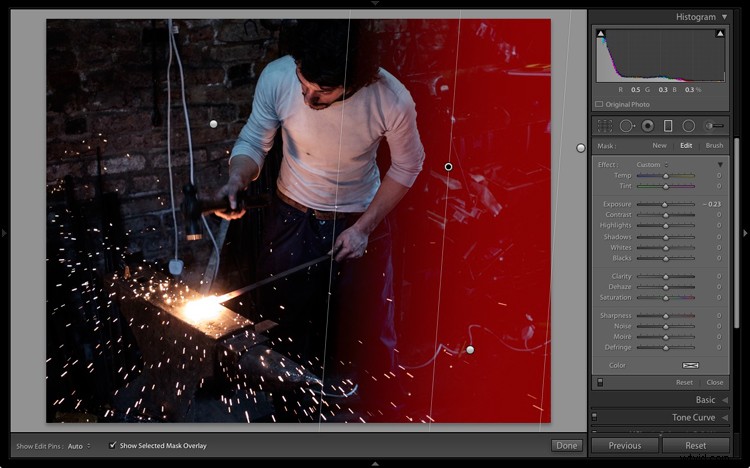The height and width of the screenshot is (468, 750).
Task: Collapse the effect sliders disclosure triangle
Action: (x=720, y=165)
